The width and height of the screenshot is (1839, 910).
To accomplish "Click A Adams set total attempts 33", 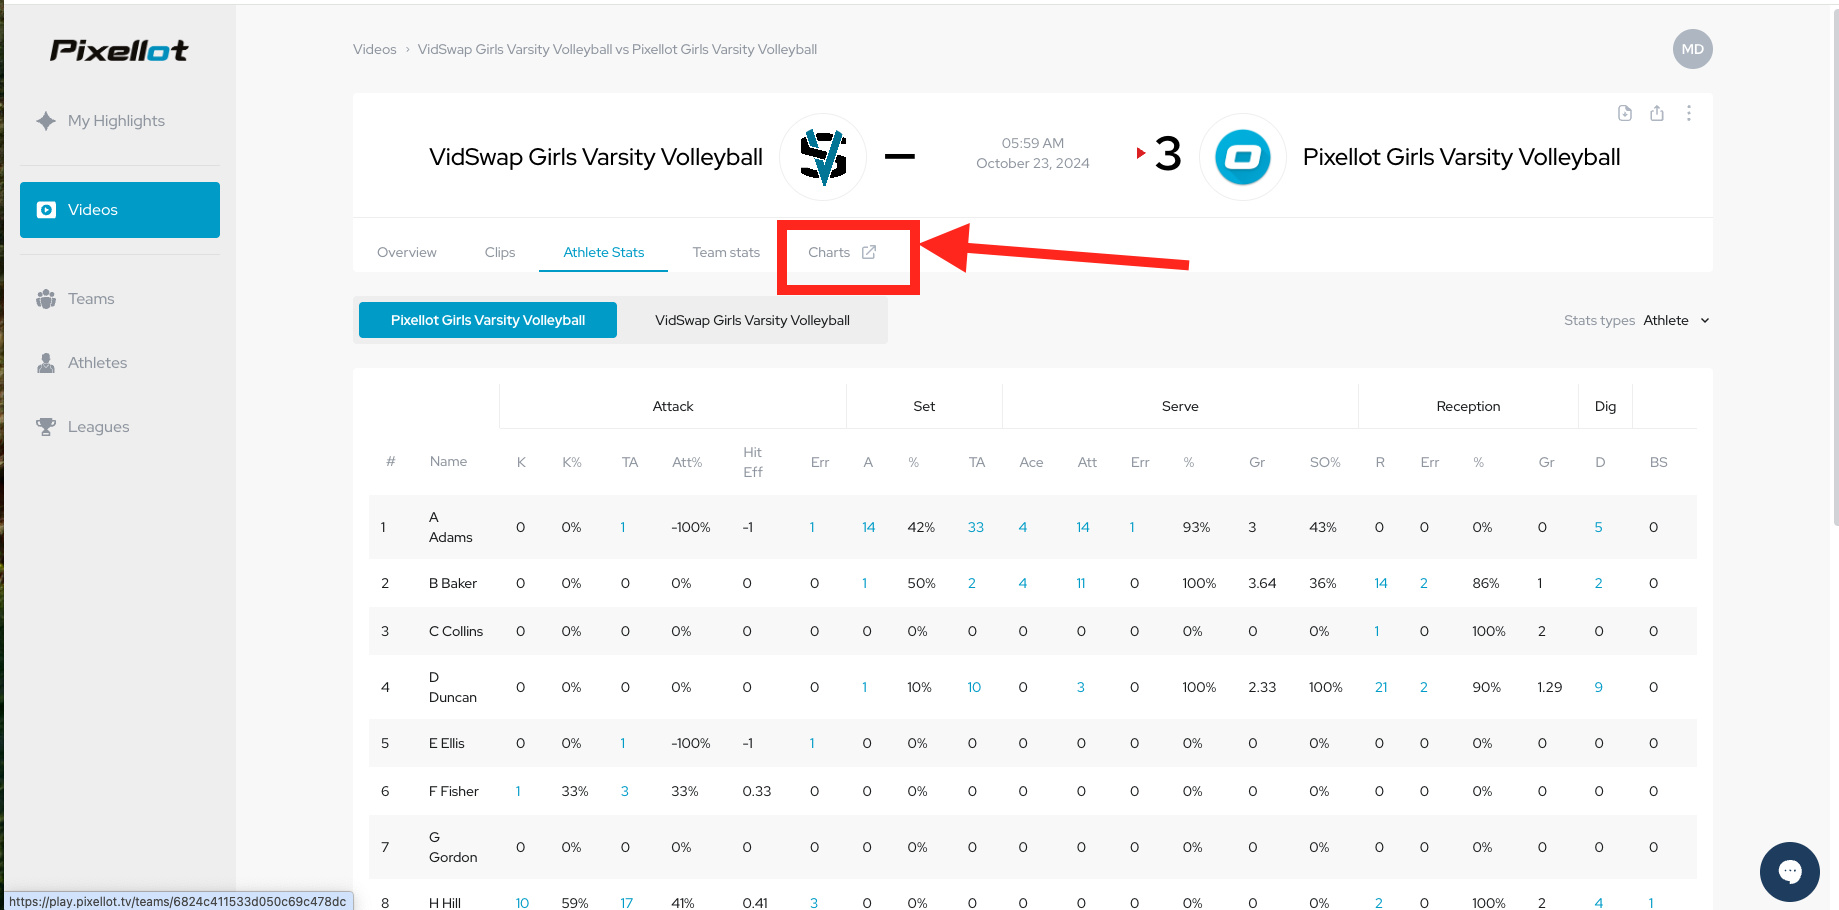I will (x=976, y=527).
